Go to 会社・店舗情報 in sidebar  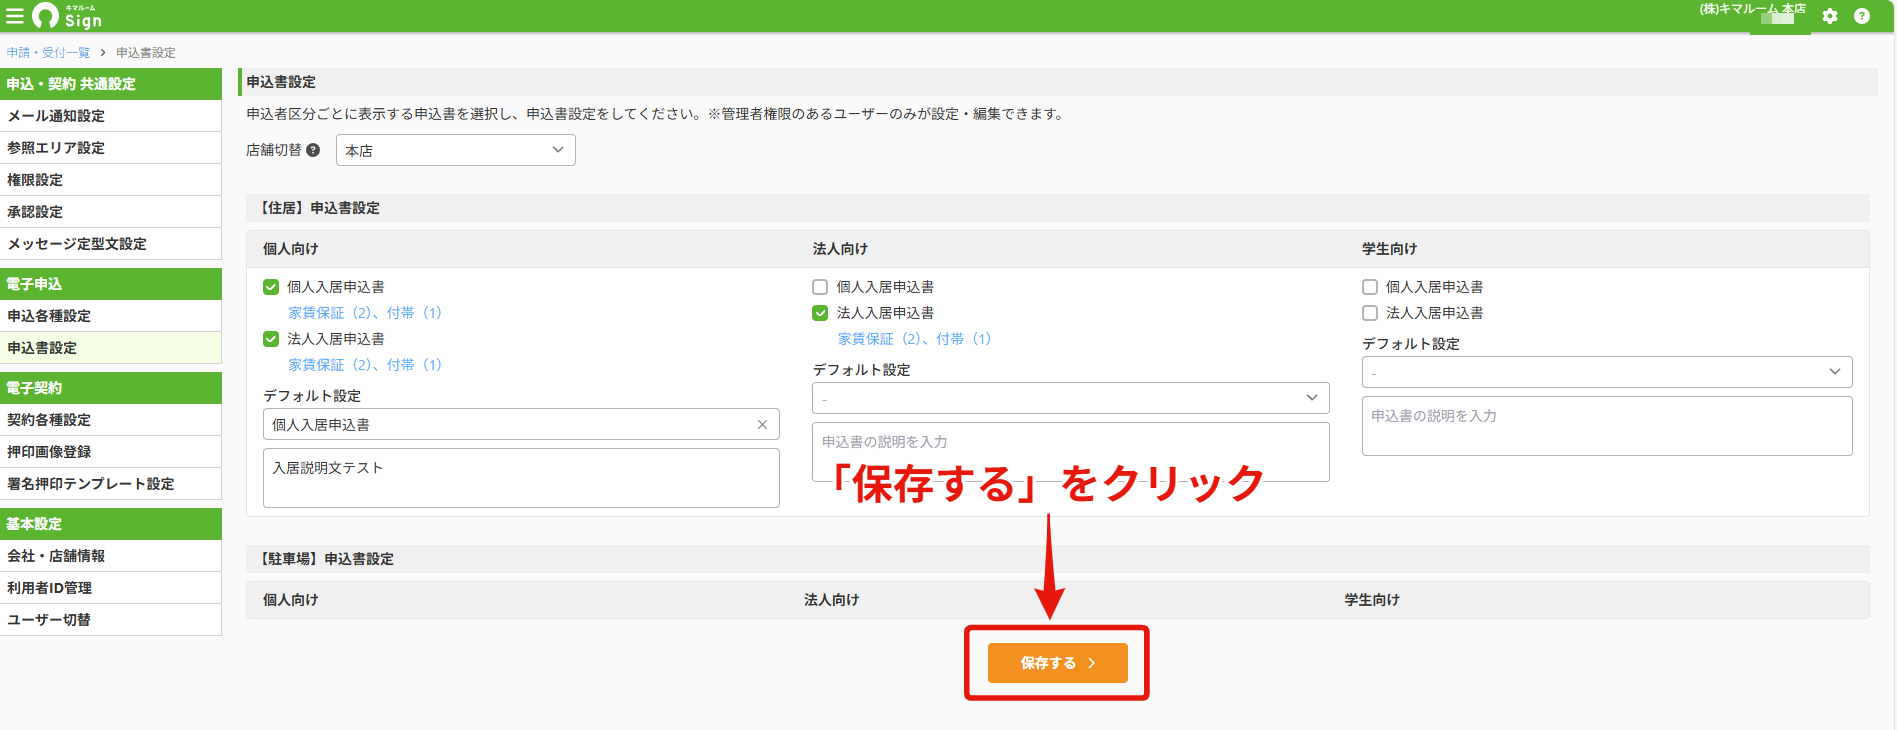point(111,556)
